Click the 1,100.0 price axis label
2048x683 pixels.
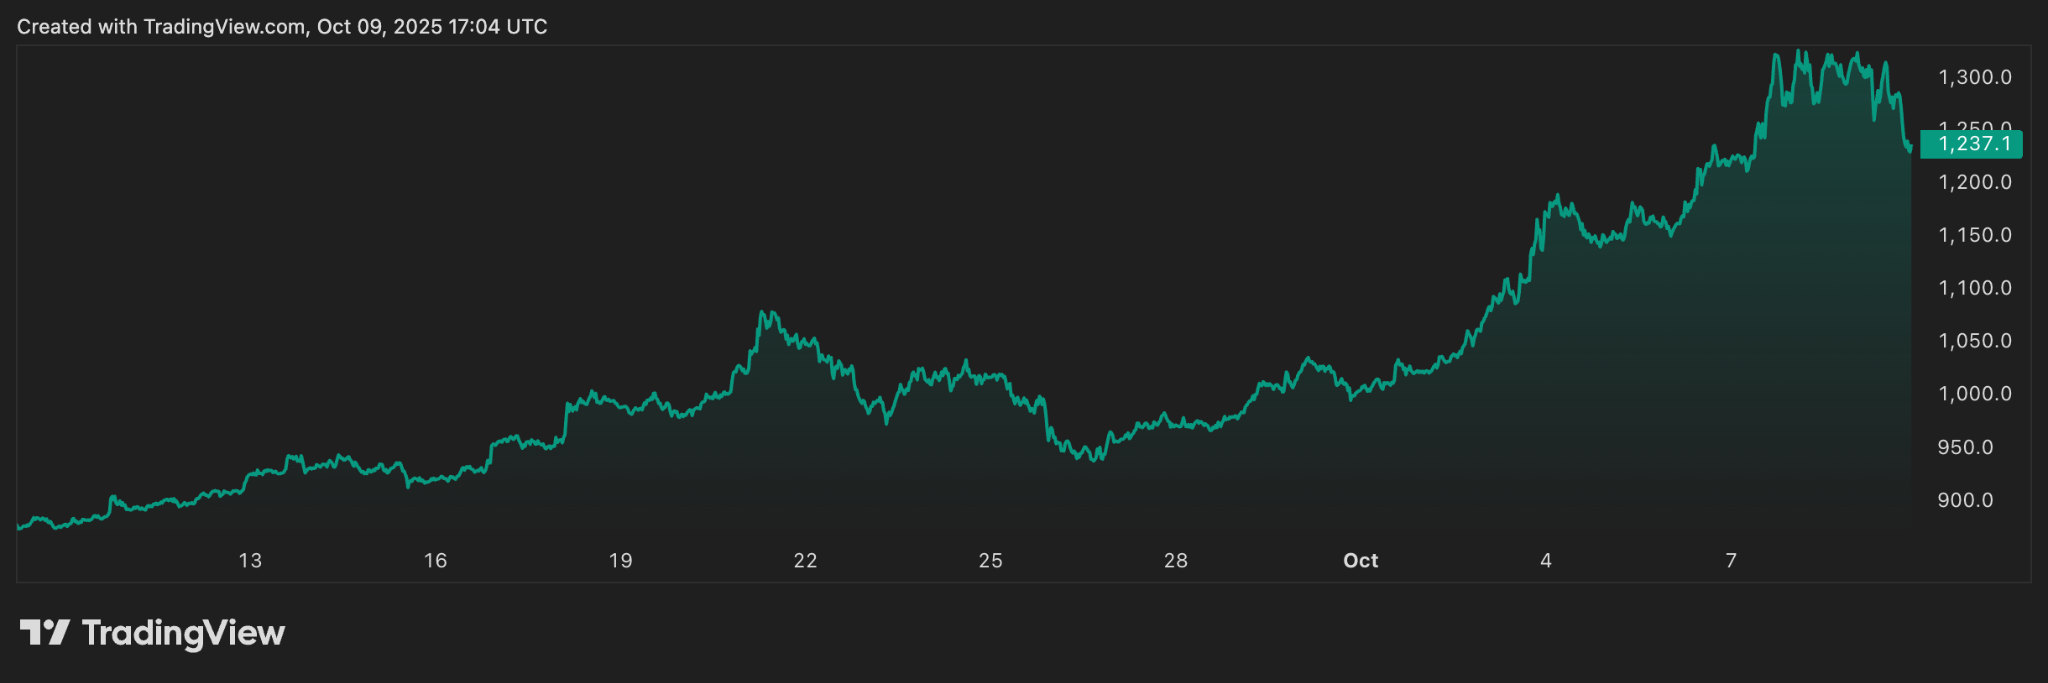pos(1974,289)
